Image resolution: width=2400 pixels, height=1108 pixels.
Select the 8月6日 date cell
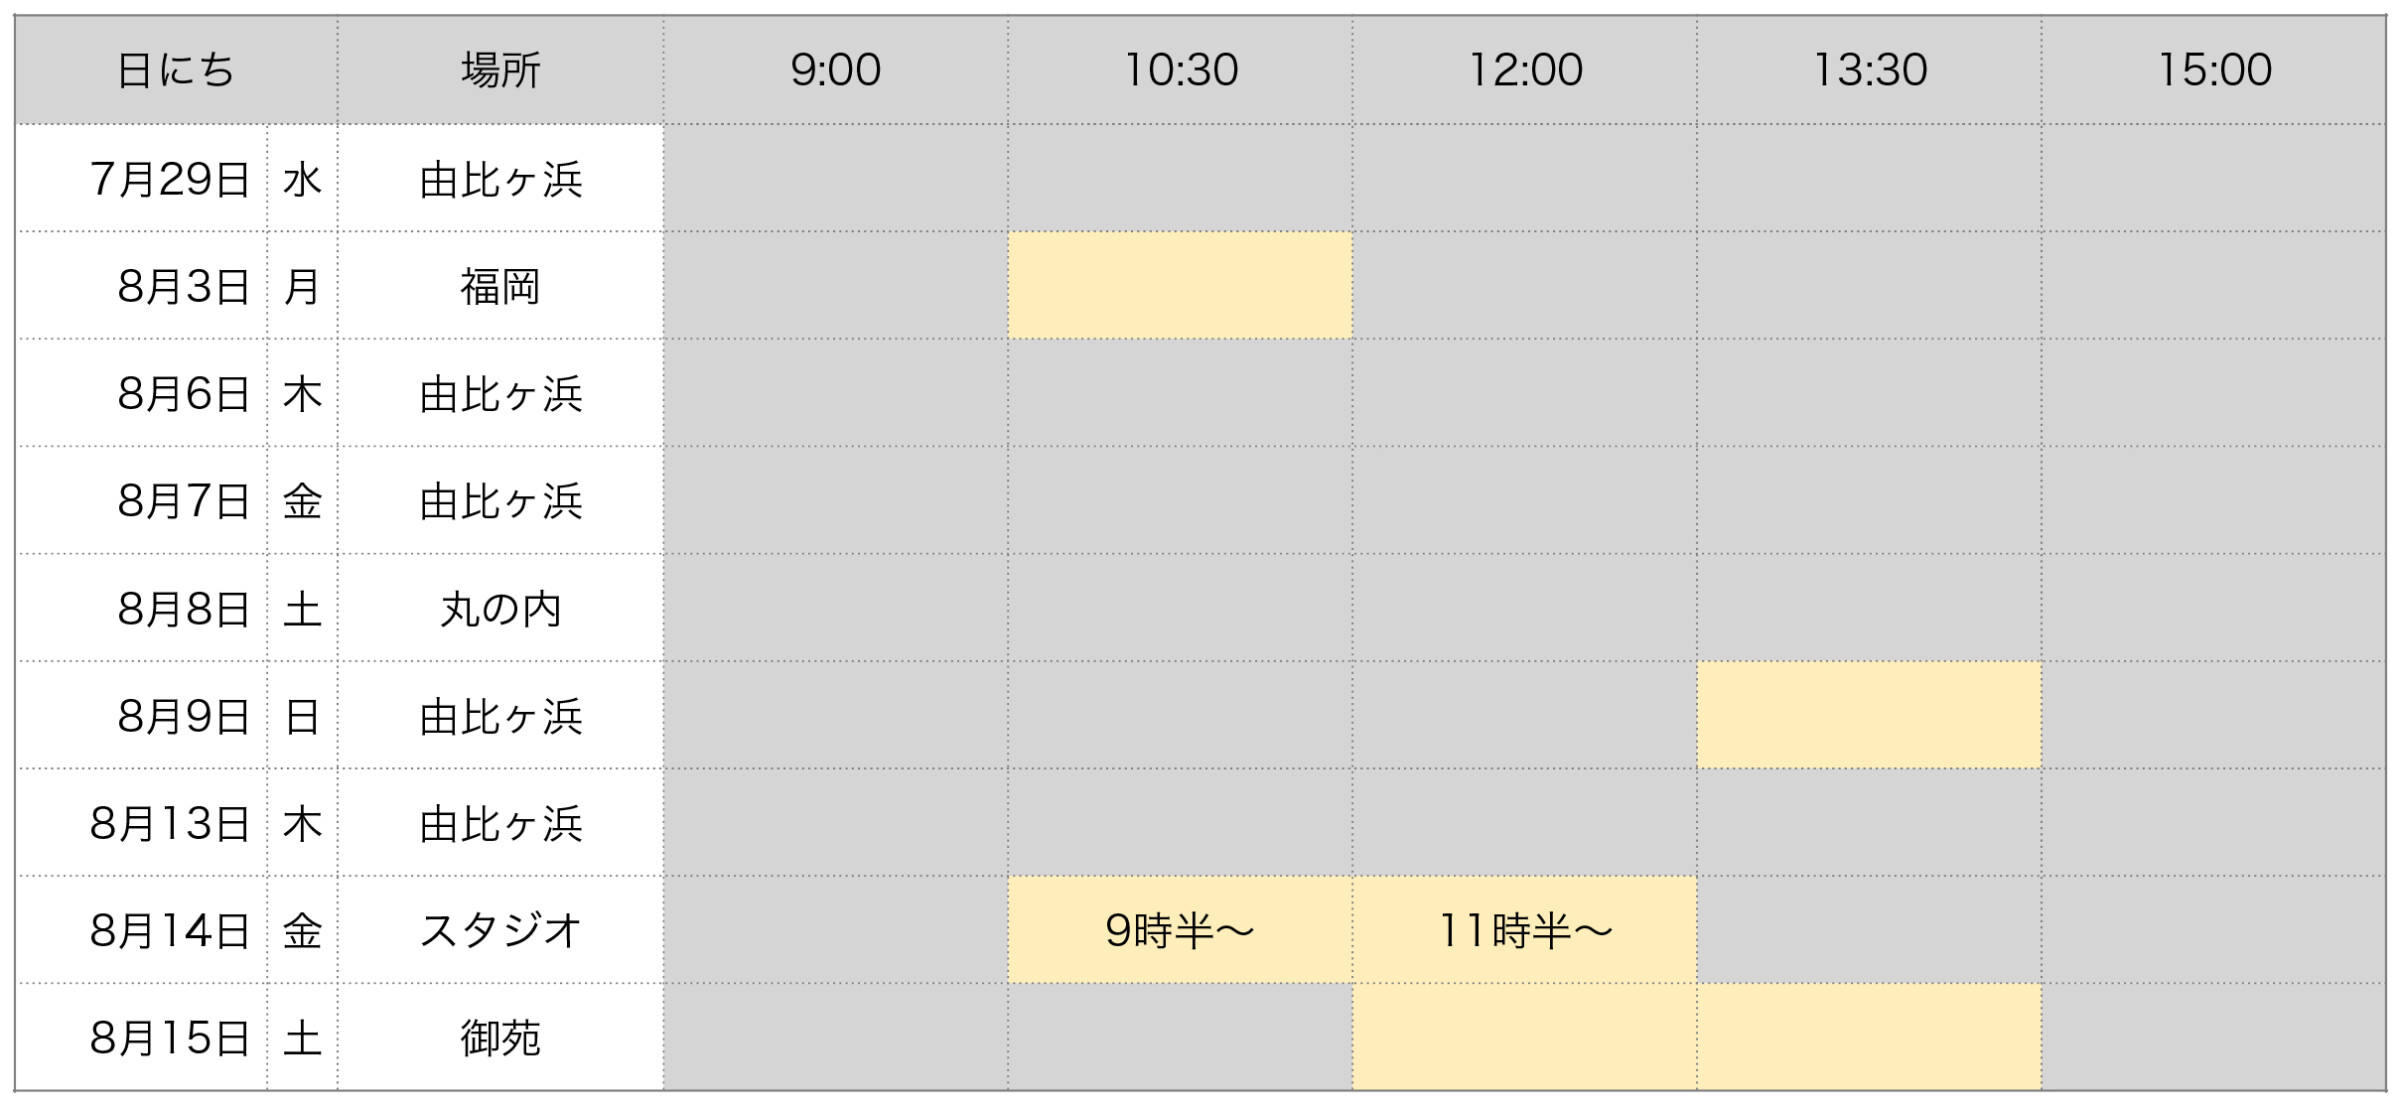pos(141,394)
